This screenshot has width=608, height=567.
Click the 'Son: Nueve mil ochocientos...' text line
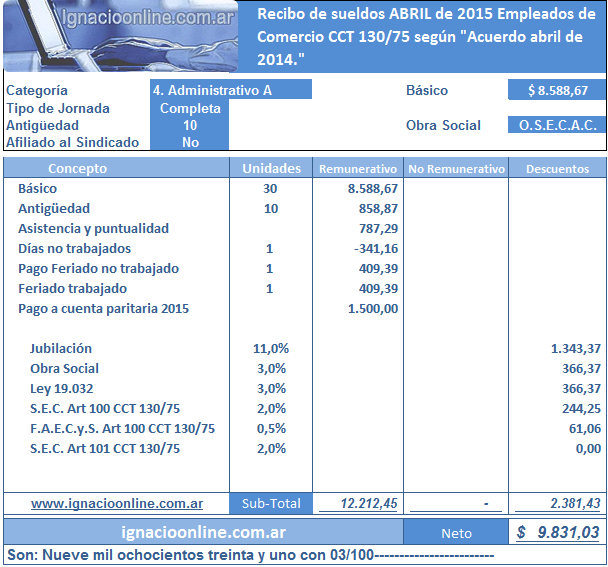[250, 555]
